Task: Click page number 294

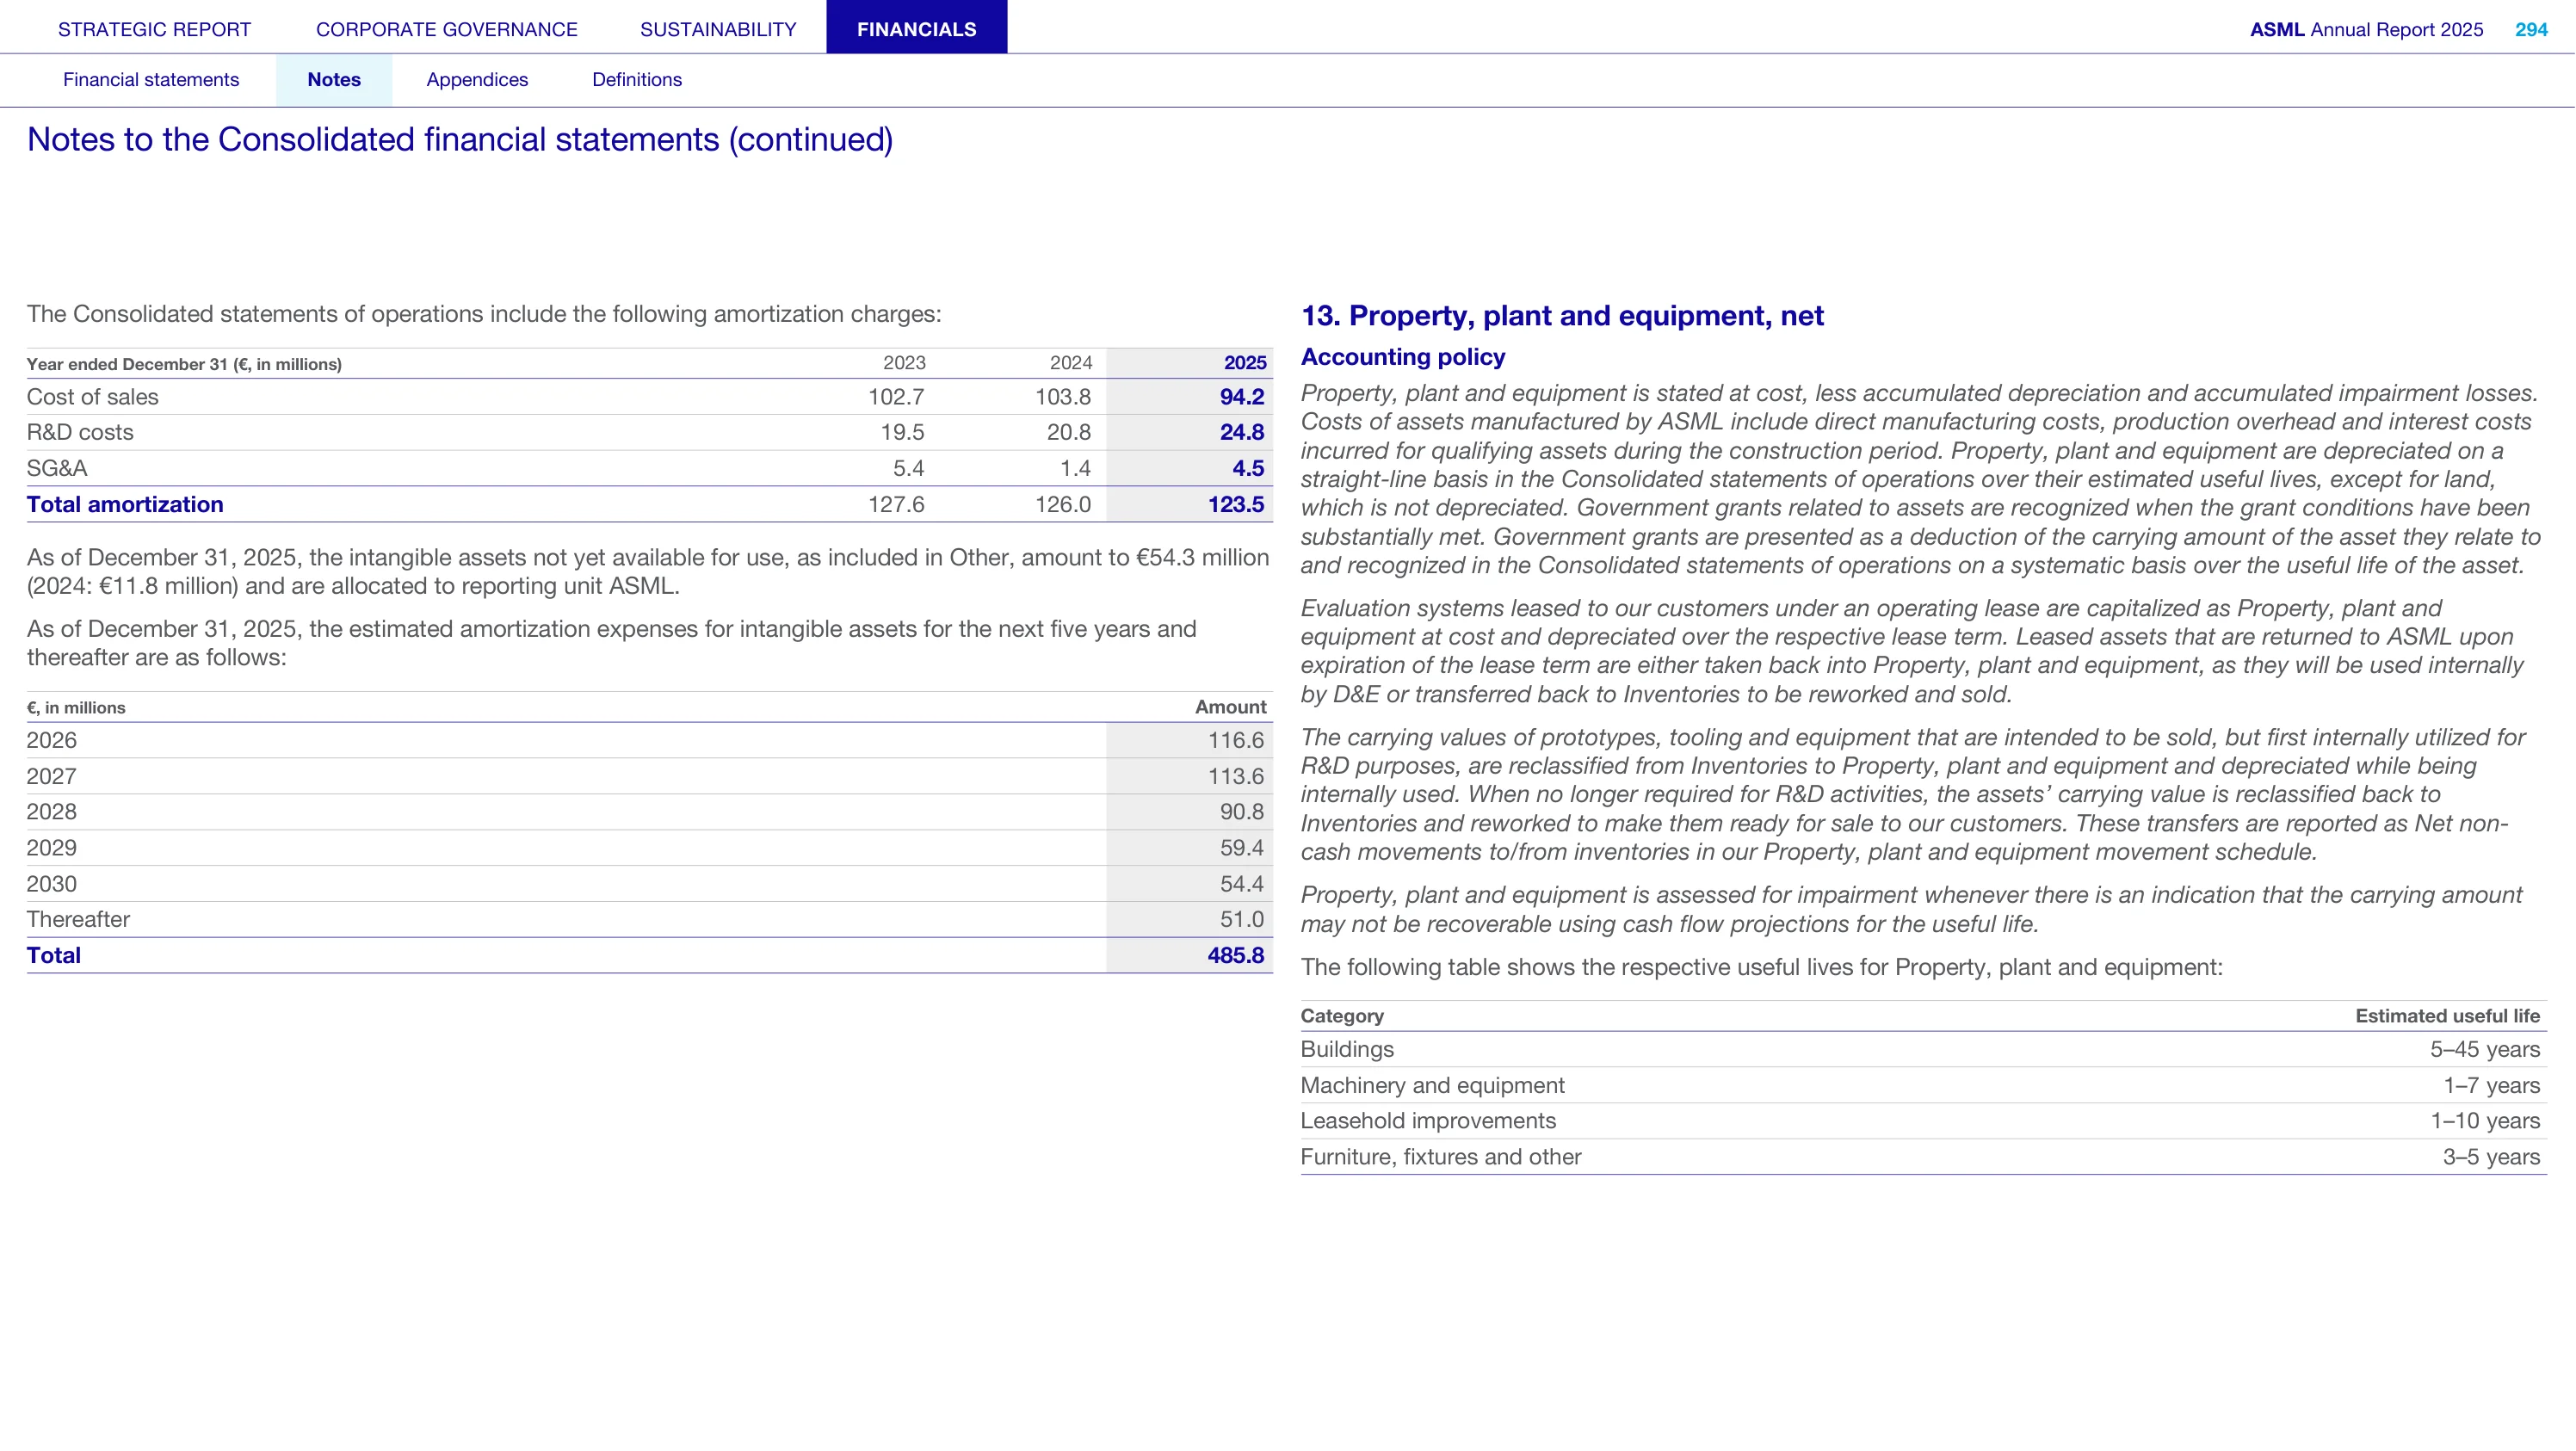Action: (2531, 29)
